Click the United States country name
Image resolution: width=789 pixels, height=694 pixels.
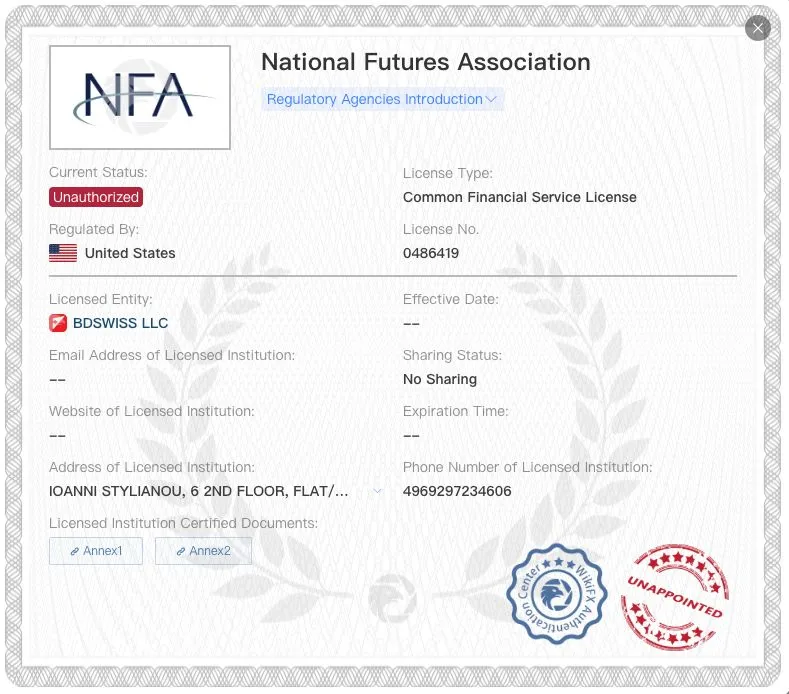[x=130, y=253]
